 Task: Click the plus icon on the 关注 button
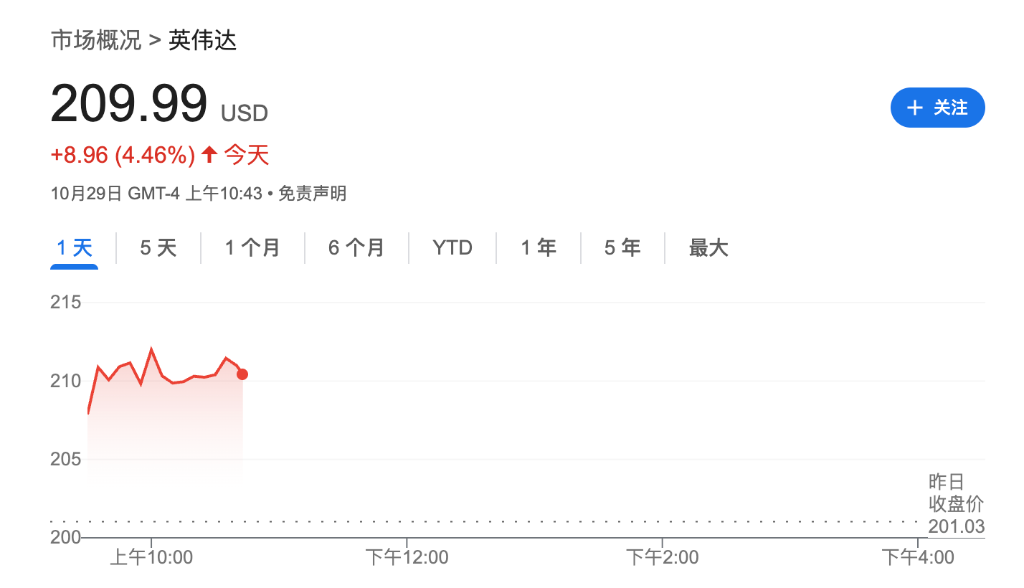tap(916, 107)
